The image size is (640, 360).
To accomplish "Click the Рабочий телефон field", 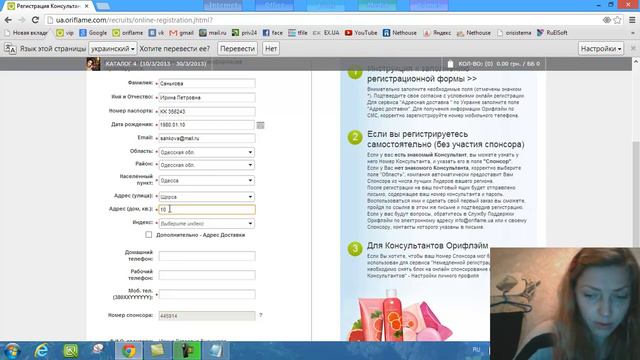I will (x=207, y=275).
